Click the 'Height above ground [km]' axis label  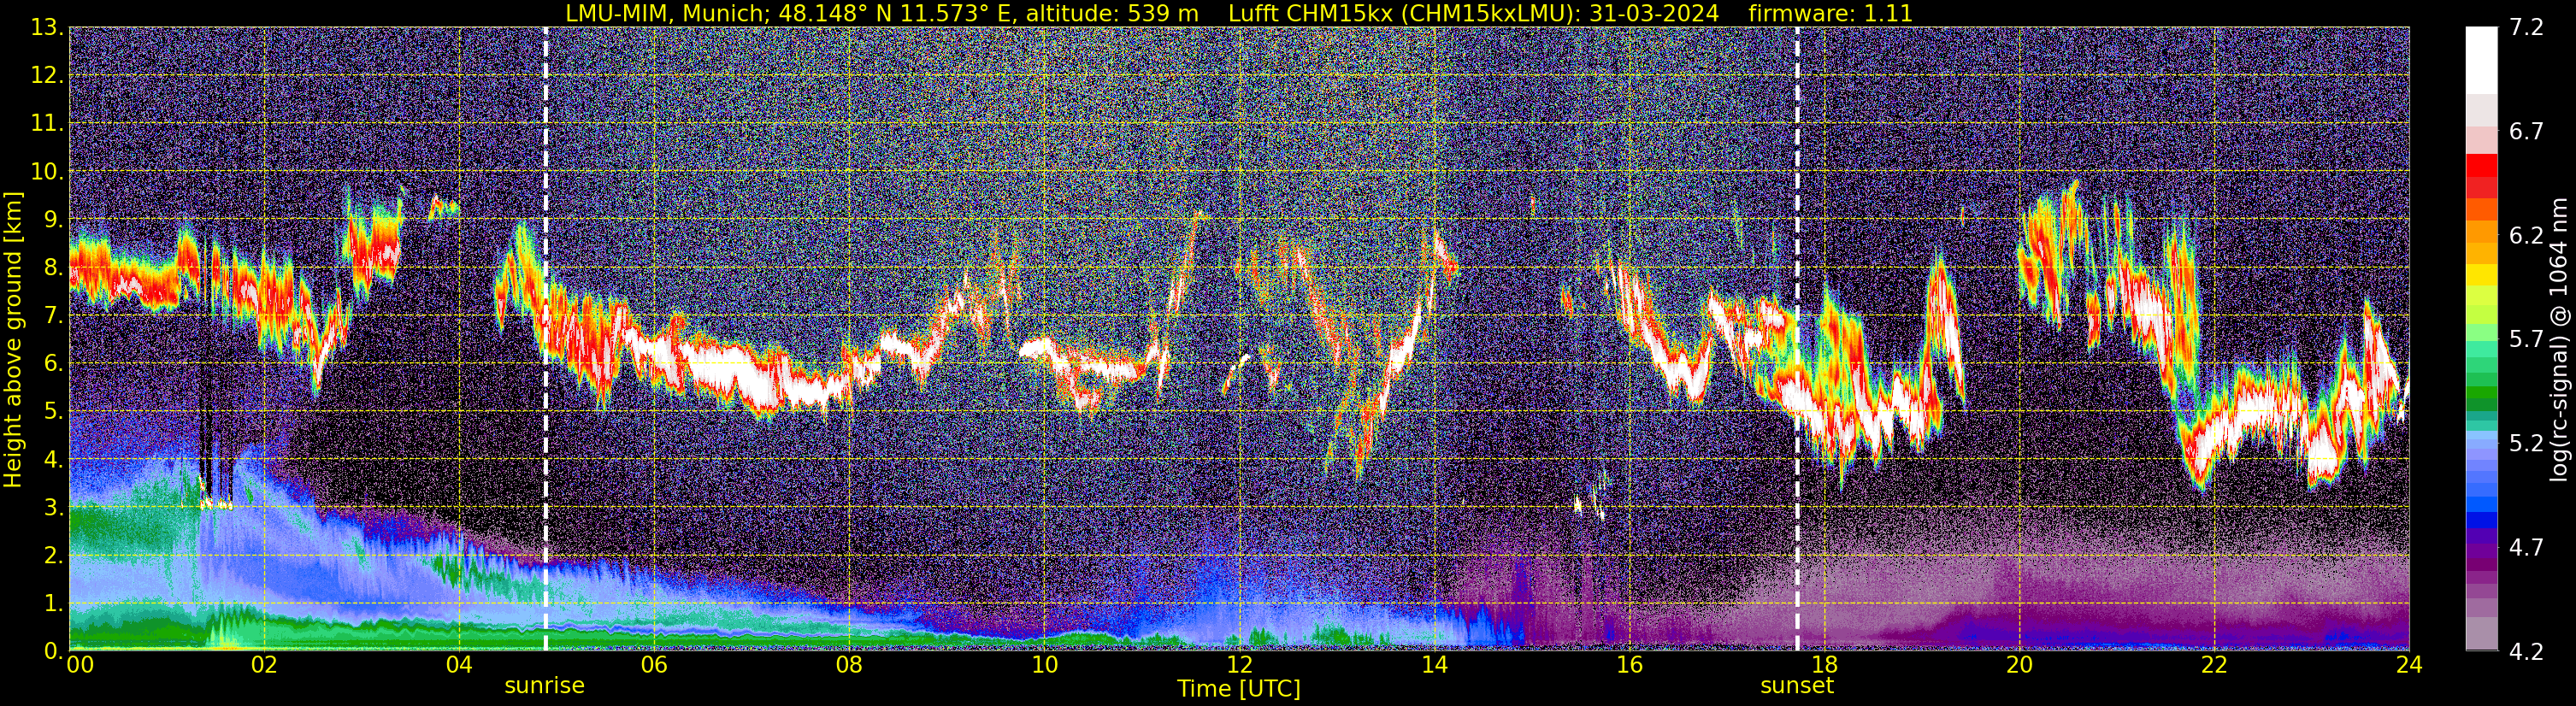tap(13, 340)
